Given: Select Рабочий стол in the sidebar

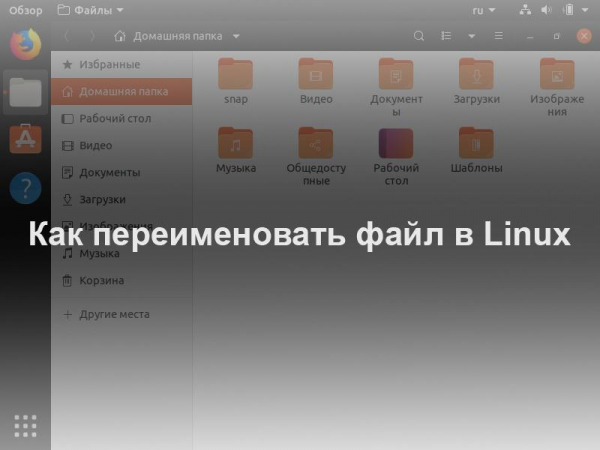Looking at the screenshot, I should [122, 119].
